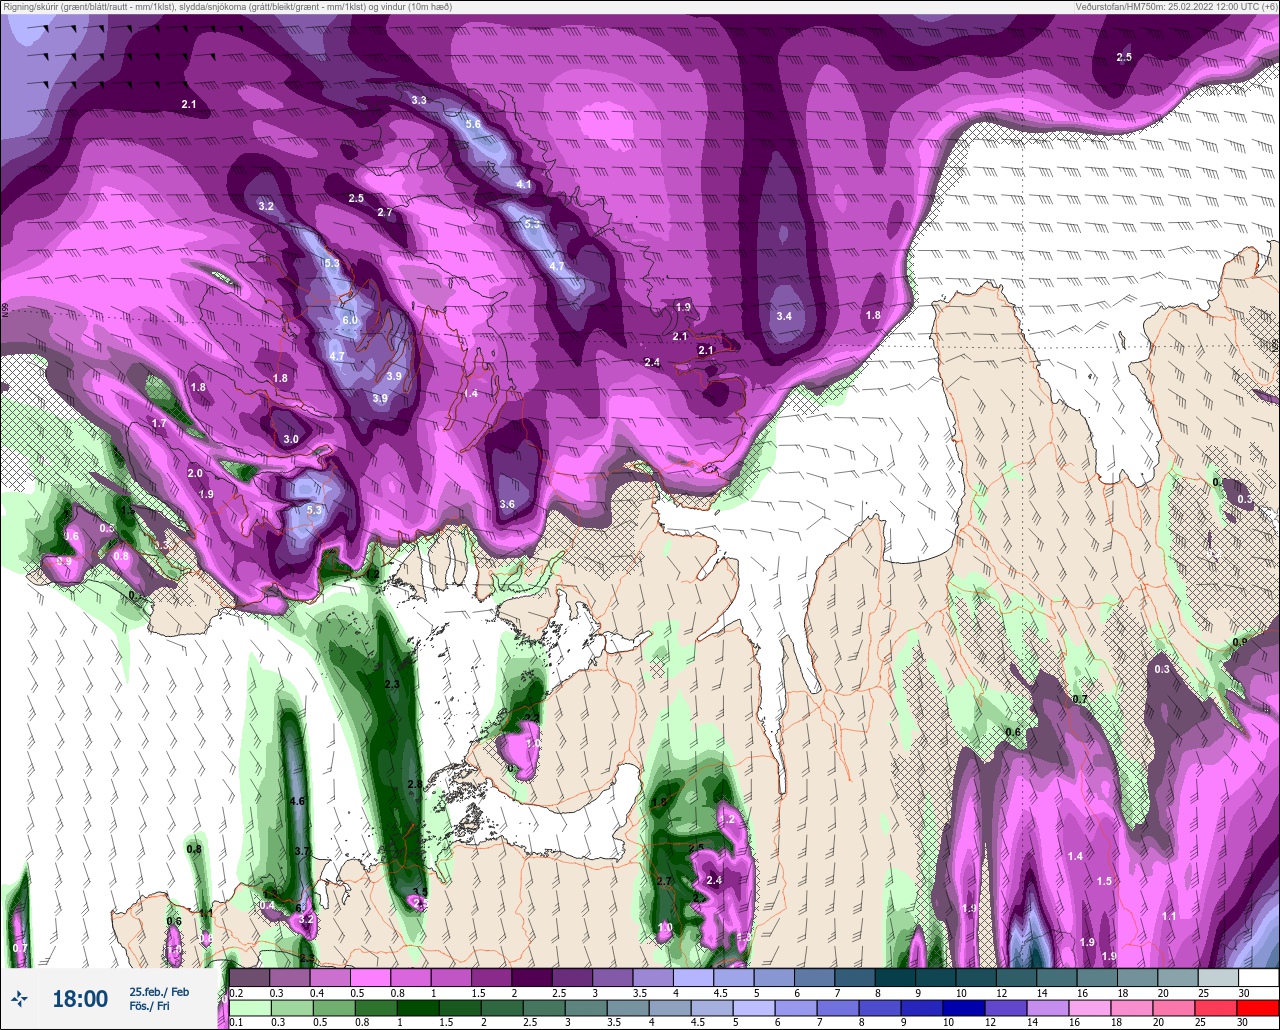Click the 3.7 value below 4.6

[x=303, y=851]
